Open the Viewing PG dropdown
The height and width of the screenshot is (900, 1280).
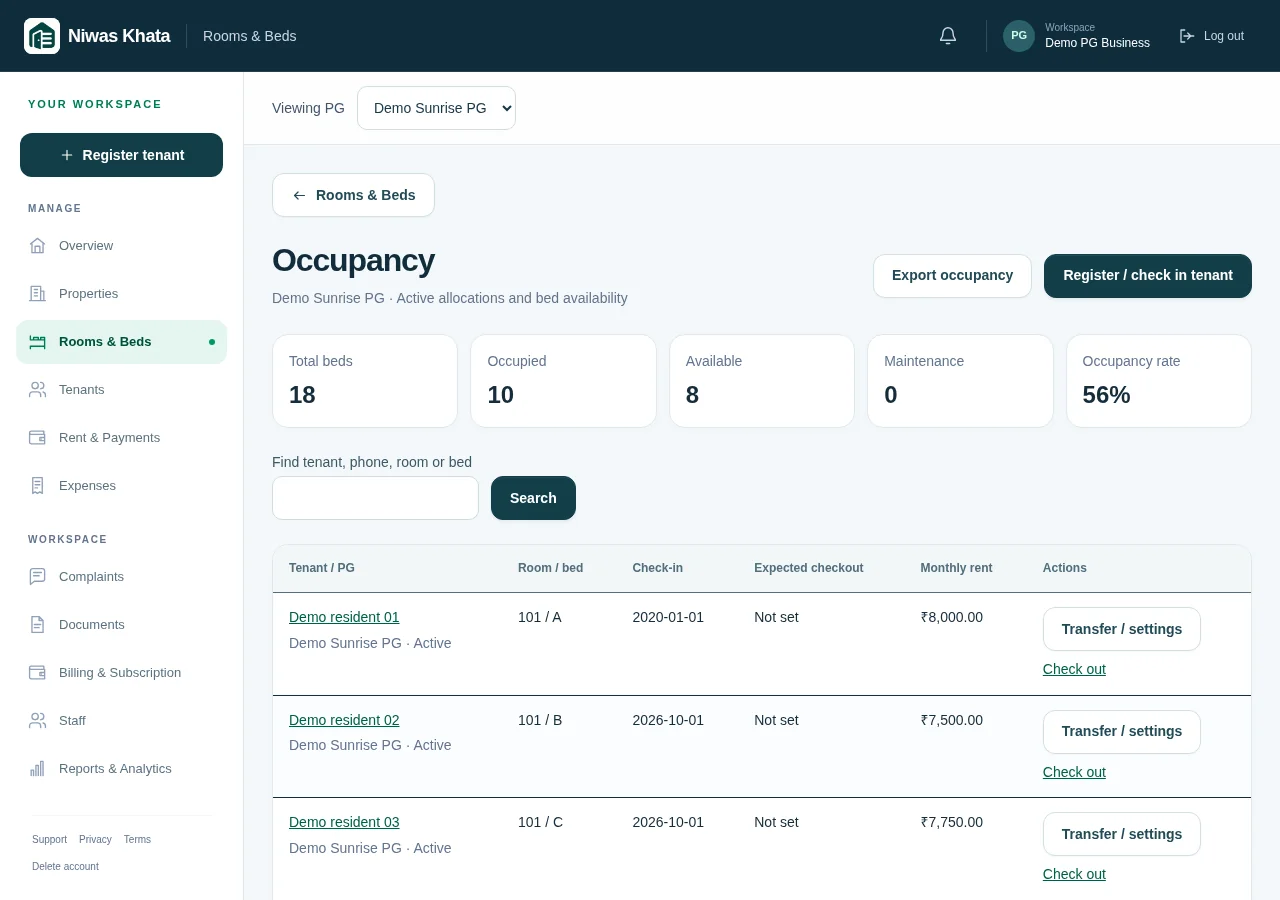[x=436, y=108]
